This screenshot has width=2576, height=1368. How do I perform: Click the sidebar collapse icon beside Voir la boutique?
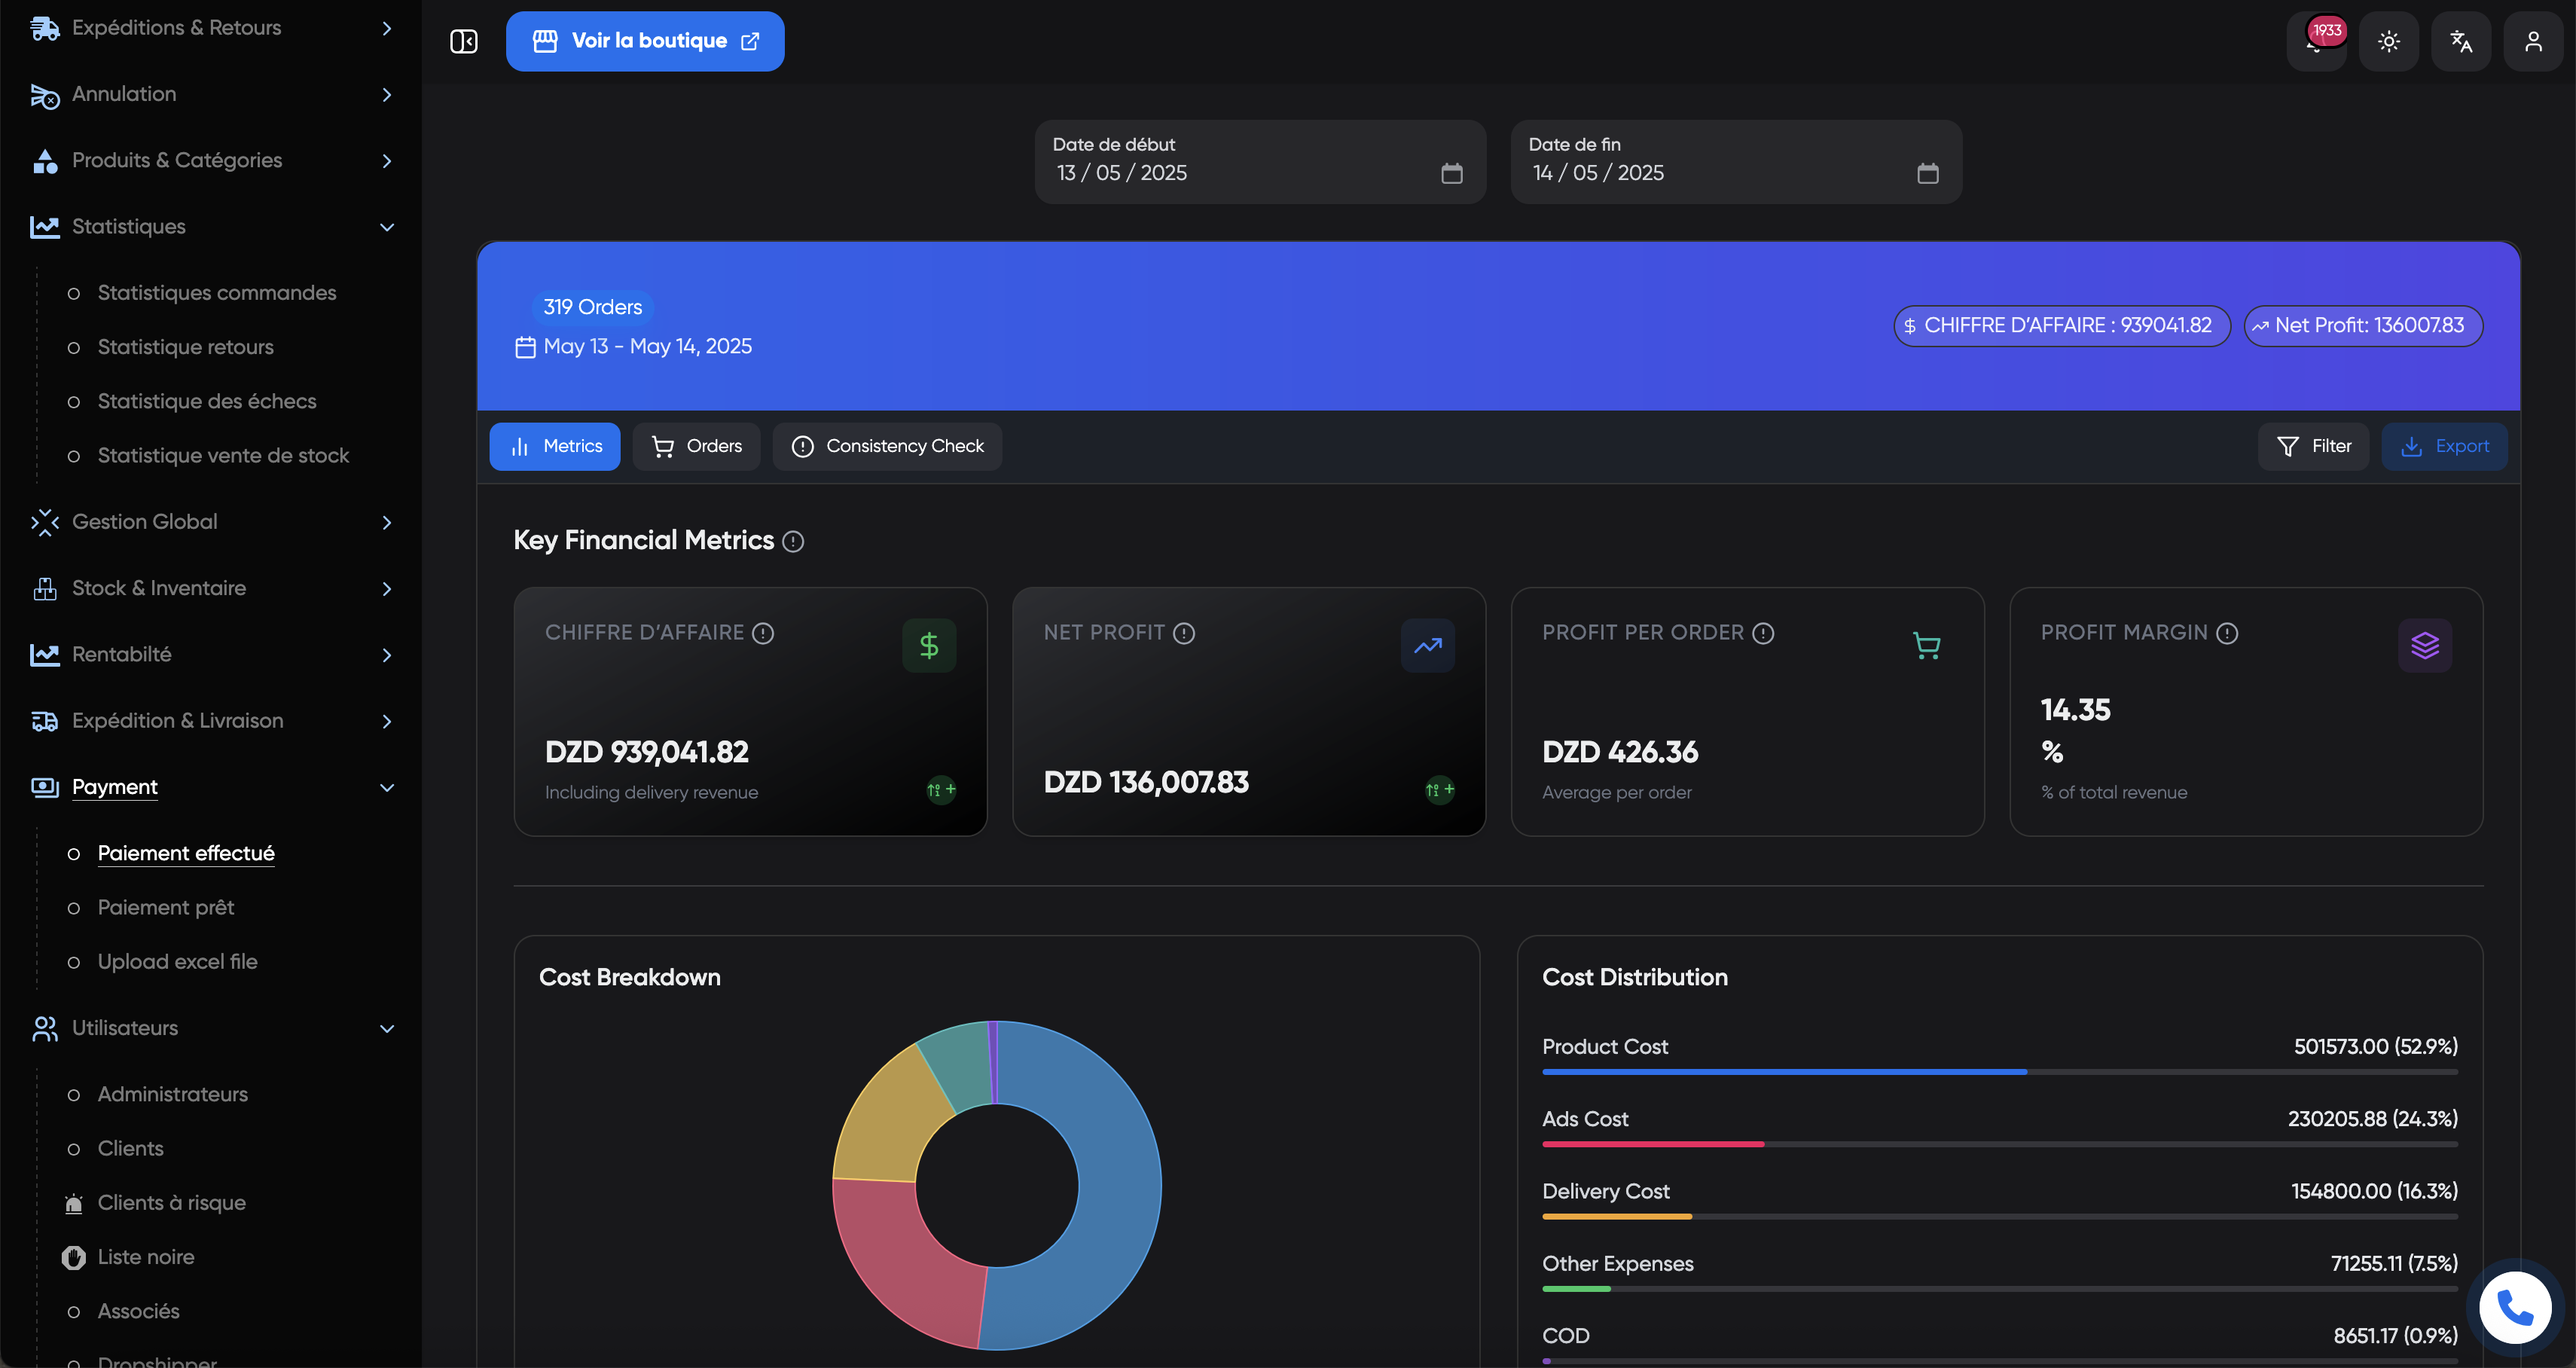464,41
